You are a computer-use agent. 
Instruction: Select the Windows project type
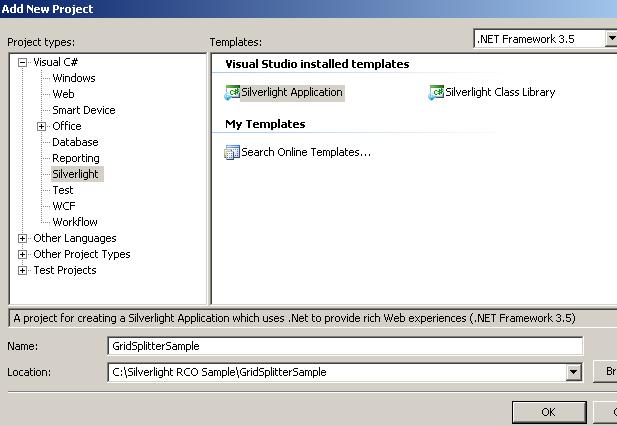tap(74, 78)
